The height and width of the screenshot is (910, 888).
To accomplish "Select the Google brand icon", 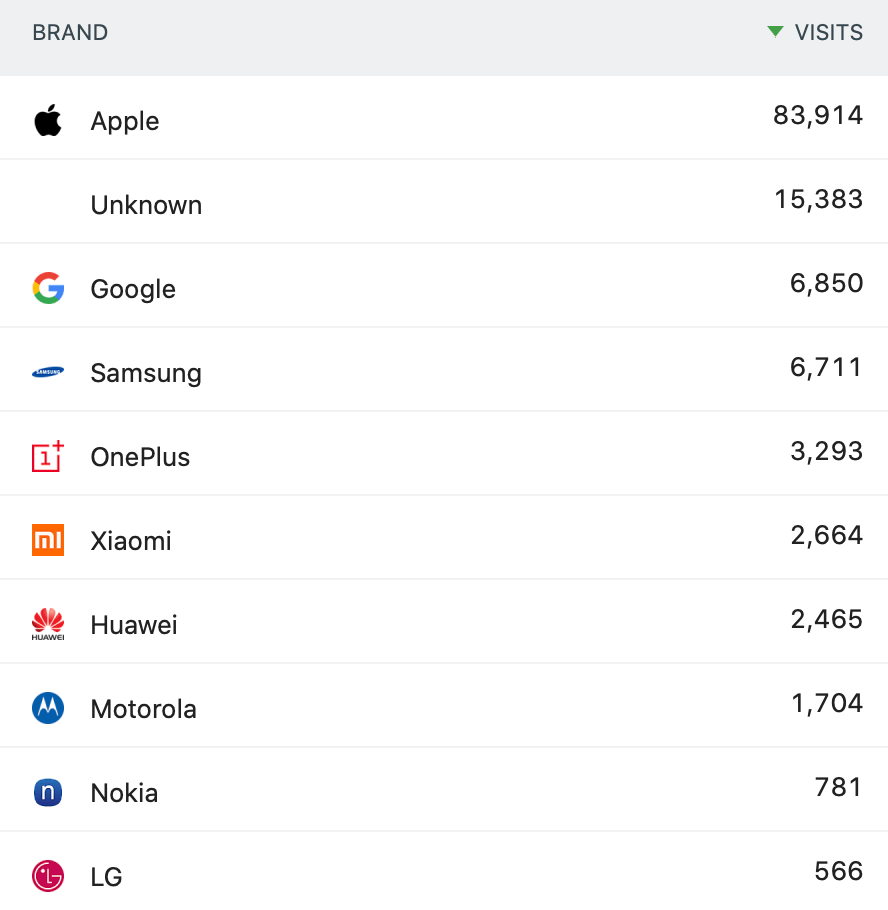I will pos(47,288).
